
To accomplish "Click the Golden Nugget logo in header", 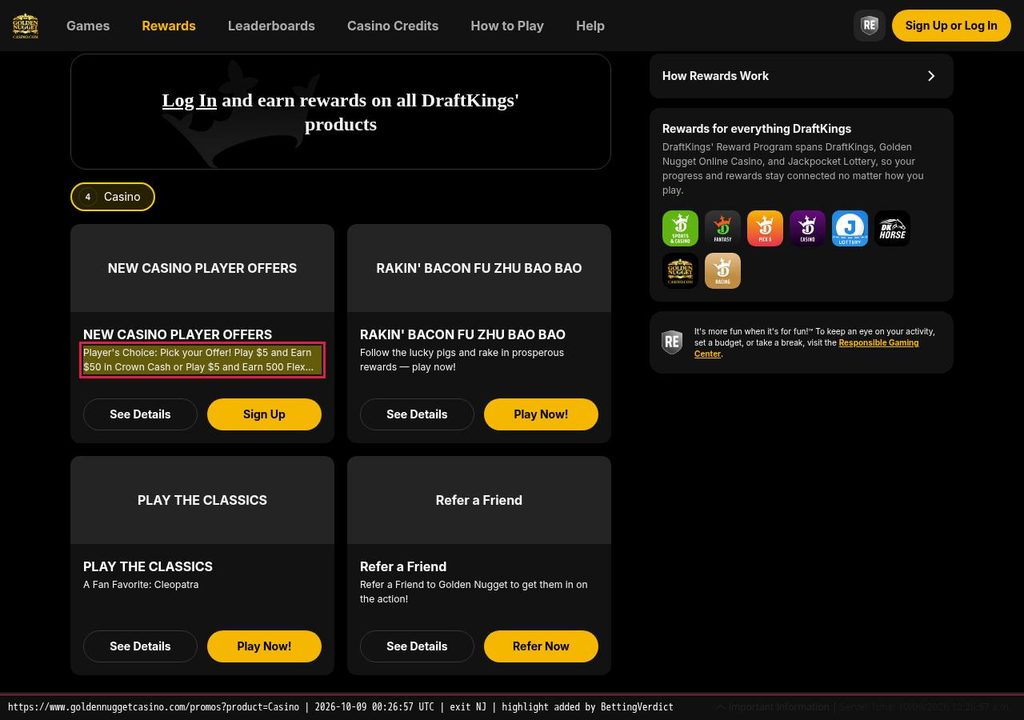I will [x=25, y=26].
